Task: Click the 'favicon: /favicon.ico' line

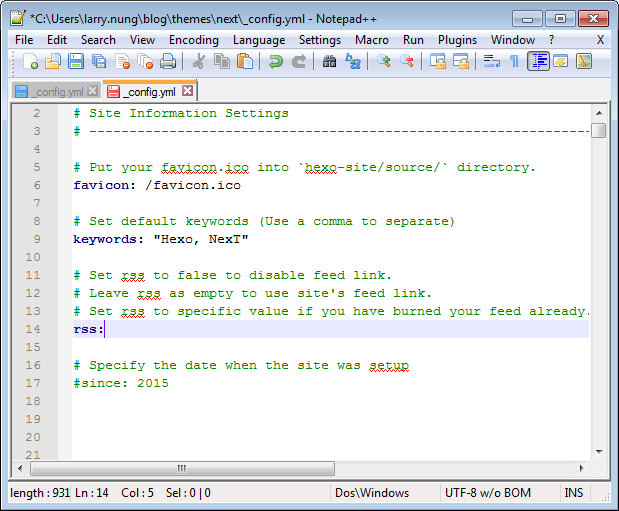Action: coord(157,185)
